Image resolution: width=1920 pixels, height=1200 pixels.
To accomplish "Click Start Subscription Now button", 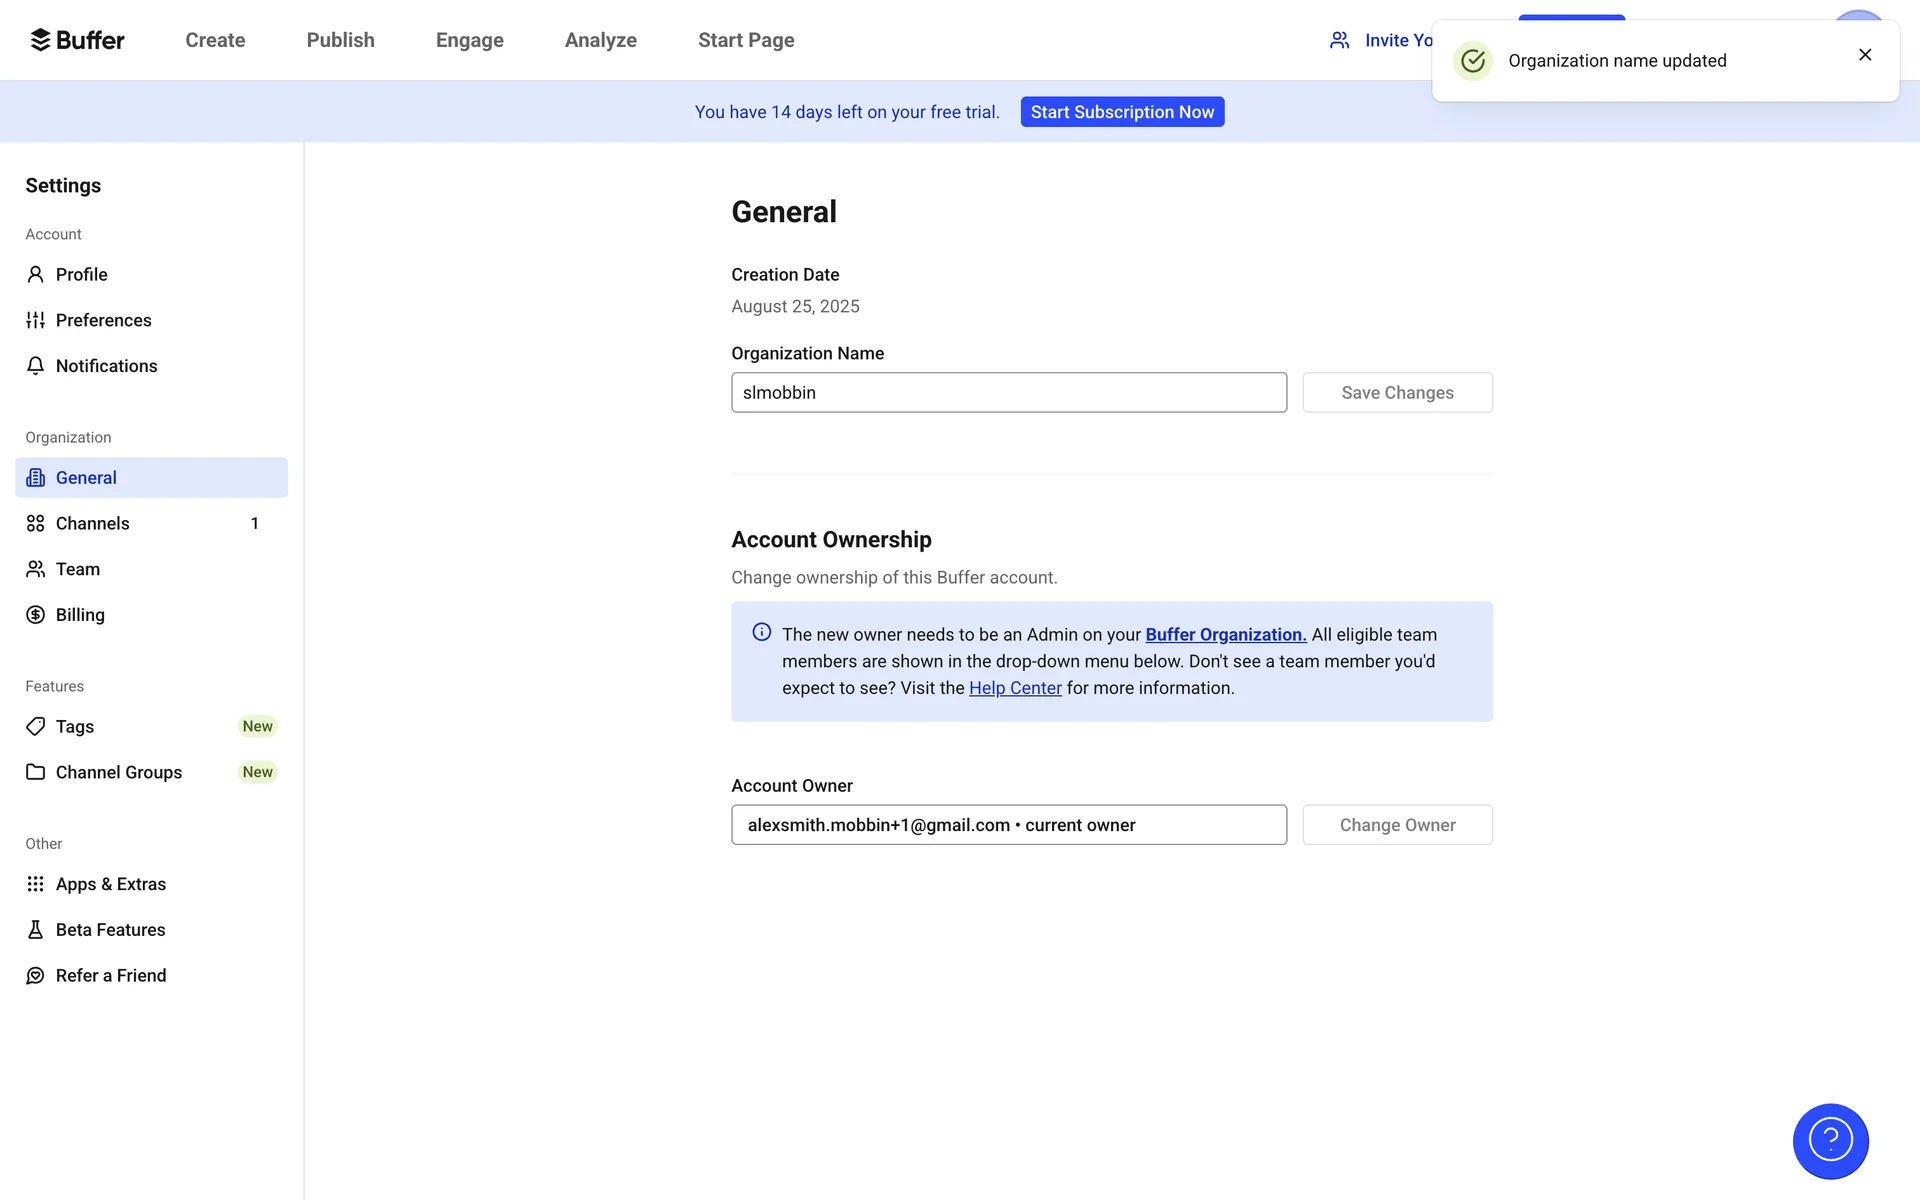I will (x=1122, y=112).
